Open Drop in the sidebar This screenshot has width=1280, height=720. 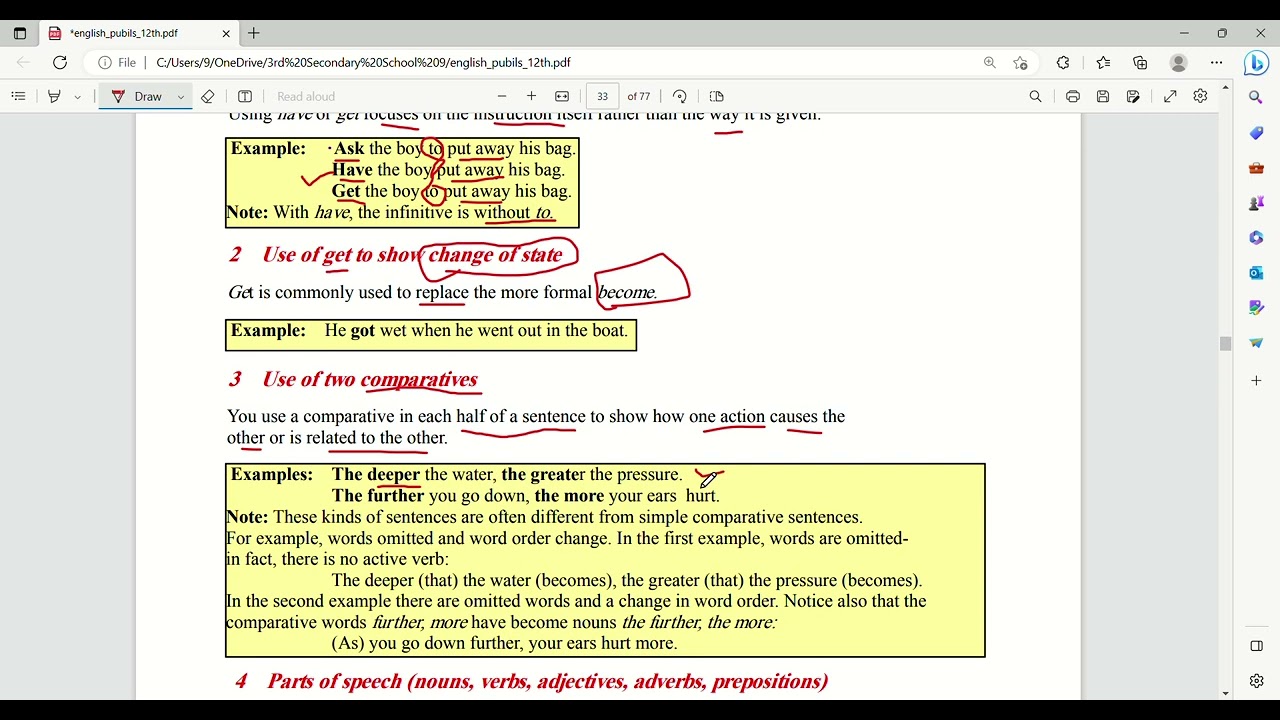click(x=1256, y=343)
